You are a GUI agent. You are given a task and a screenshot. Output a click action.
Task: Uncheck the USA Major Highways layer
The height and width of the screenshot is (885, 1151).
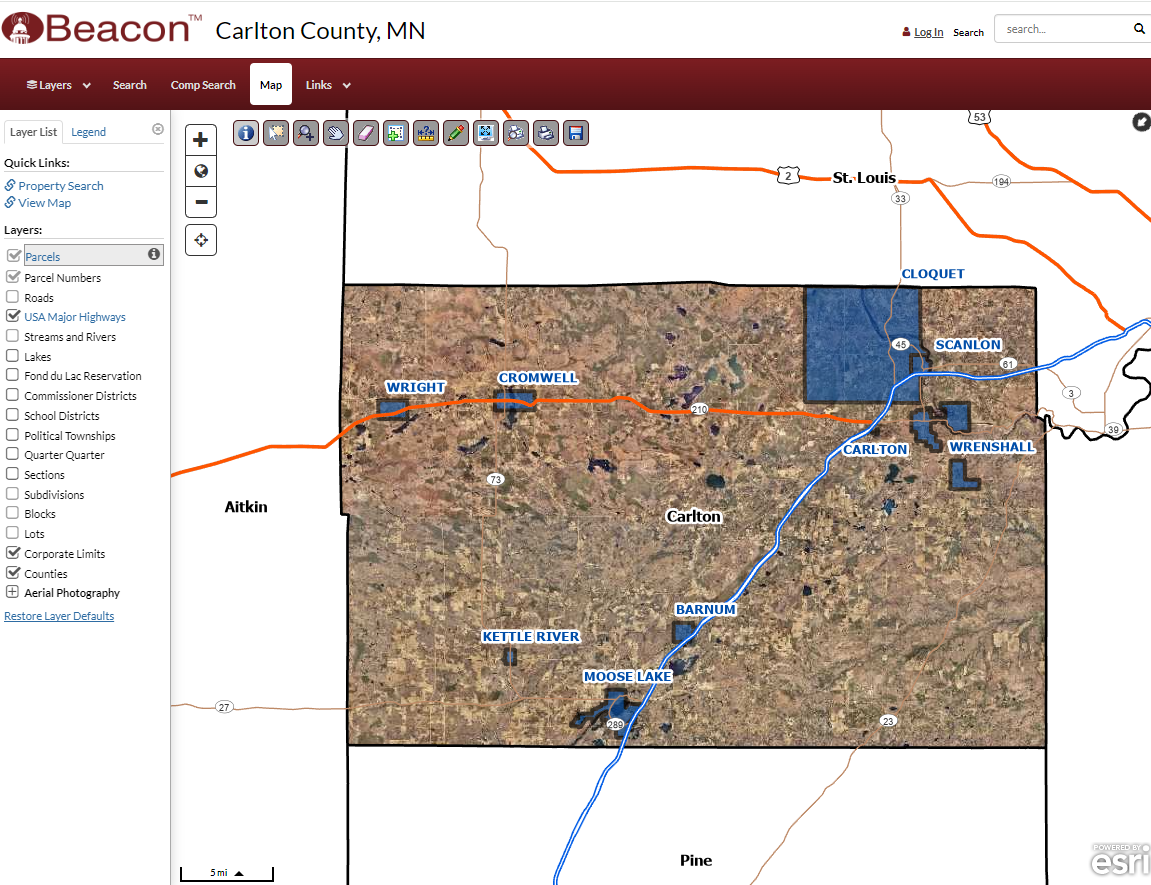[13, 316]
